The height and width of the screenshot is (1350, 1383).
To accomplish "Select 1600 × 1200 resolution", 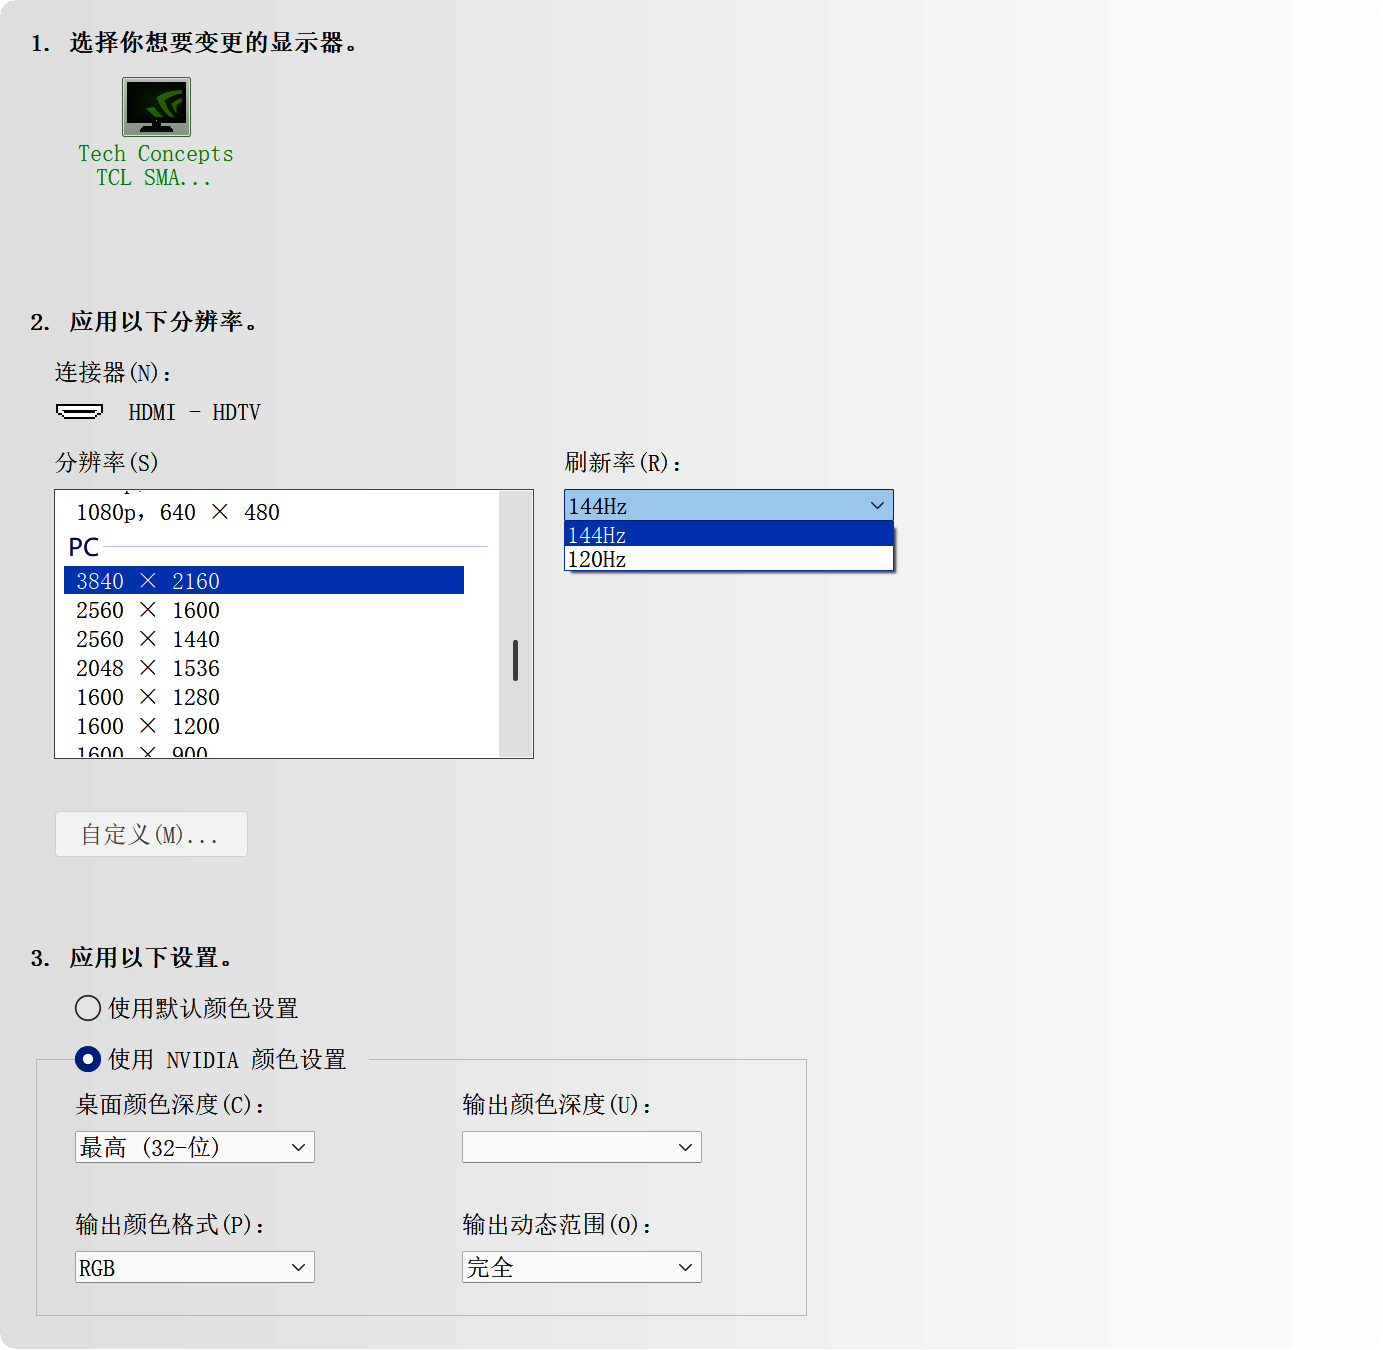I will pos(148,726).
